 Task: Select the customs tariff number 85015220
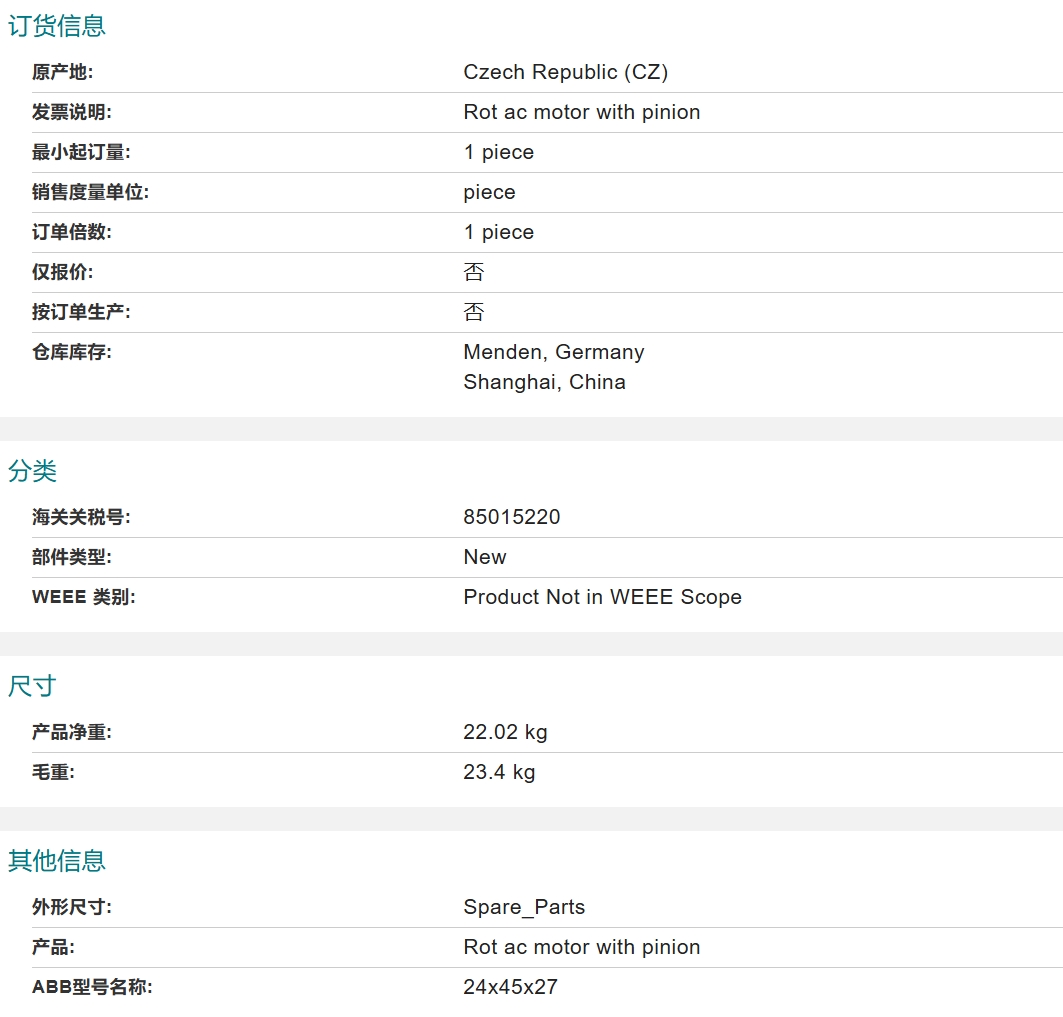[512, 517]
